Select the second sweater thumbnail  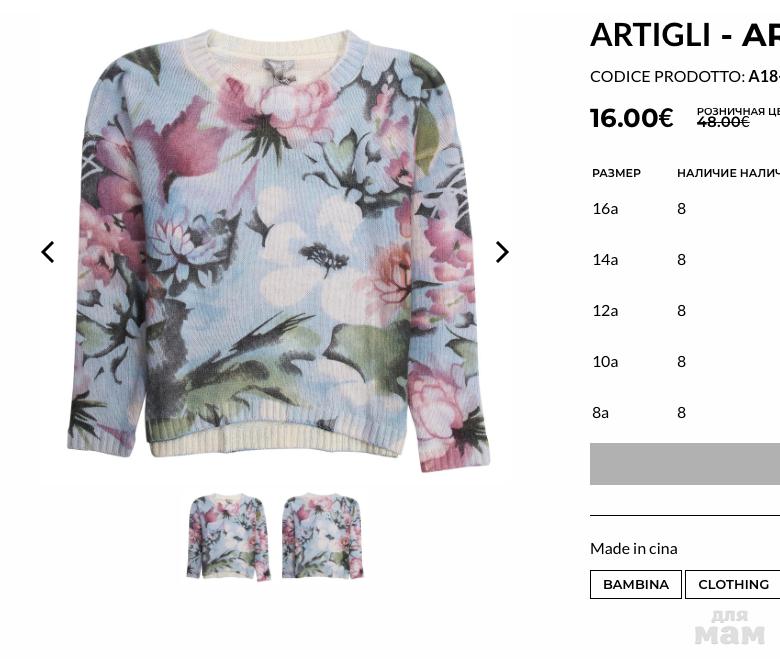323,536
